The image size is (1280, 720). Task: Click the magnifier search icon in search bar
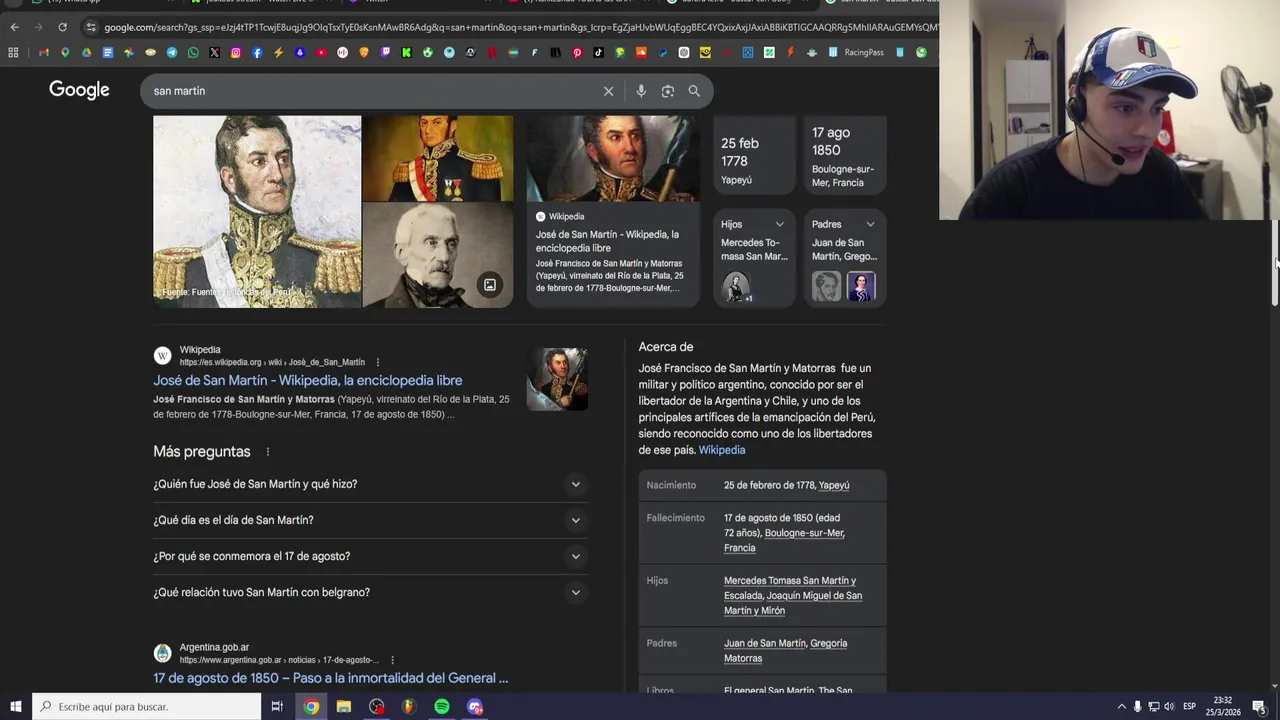point(694,91)
